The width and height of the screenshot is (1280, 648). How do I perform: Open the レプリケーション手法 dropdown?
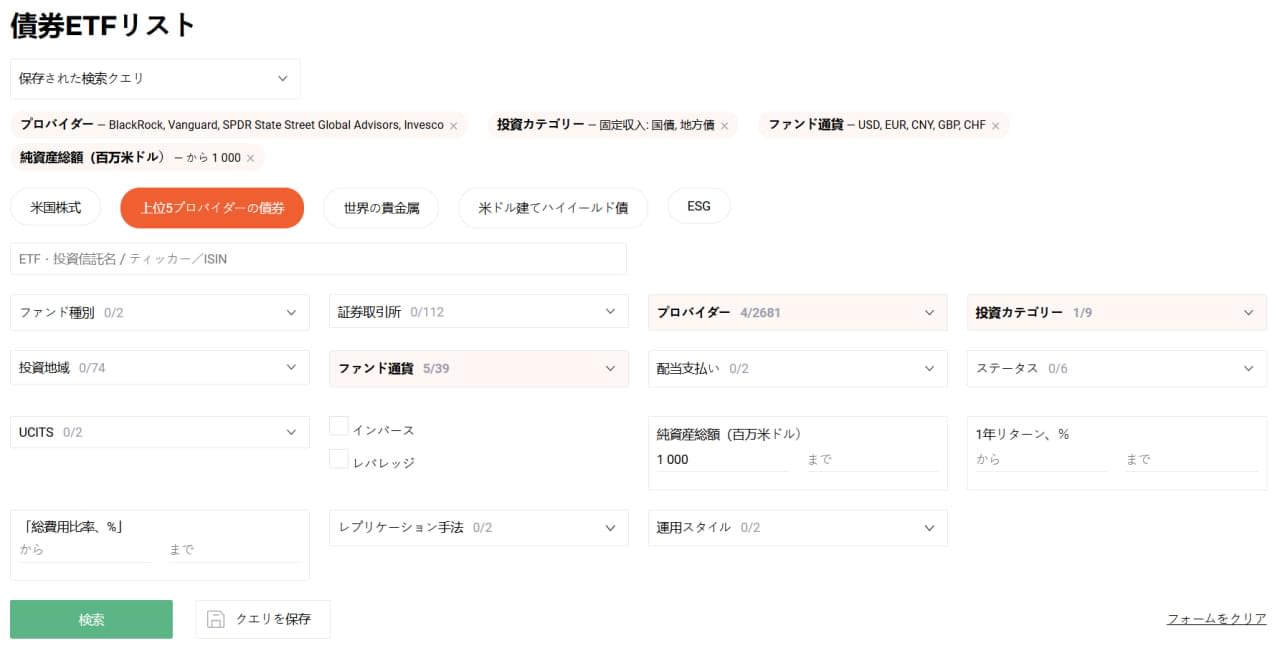pyautogui.click(x=478, y=527)
